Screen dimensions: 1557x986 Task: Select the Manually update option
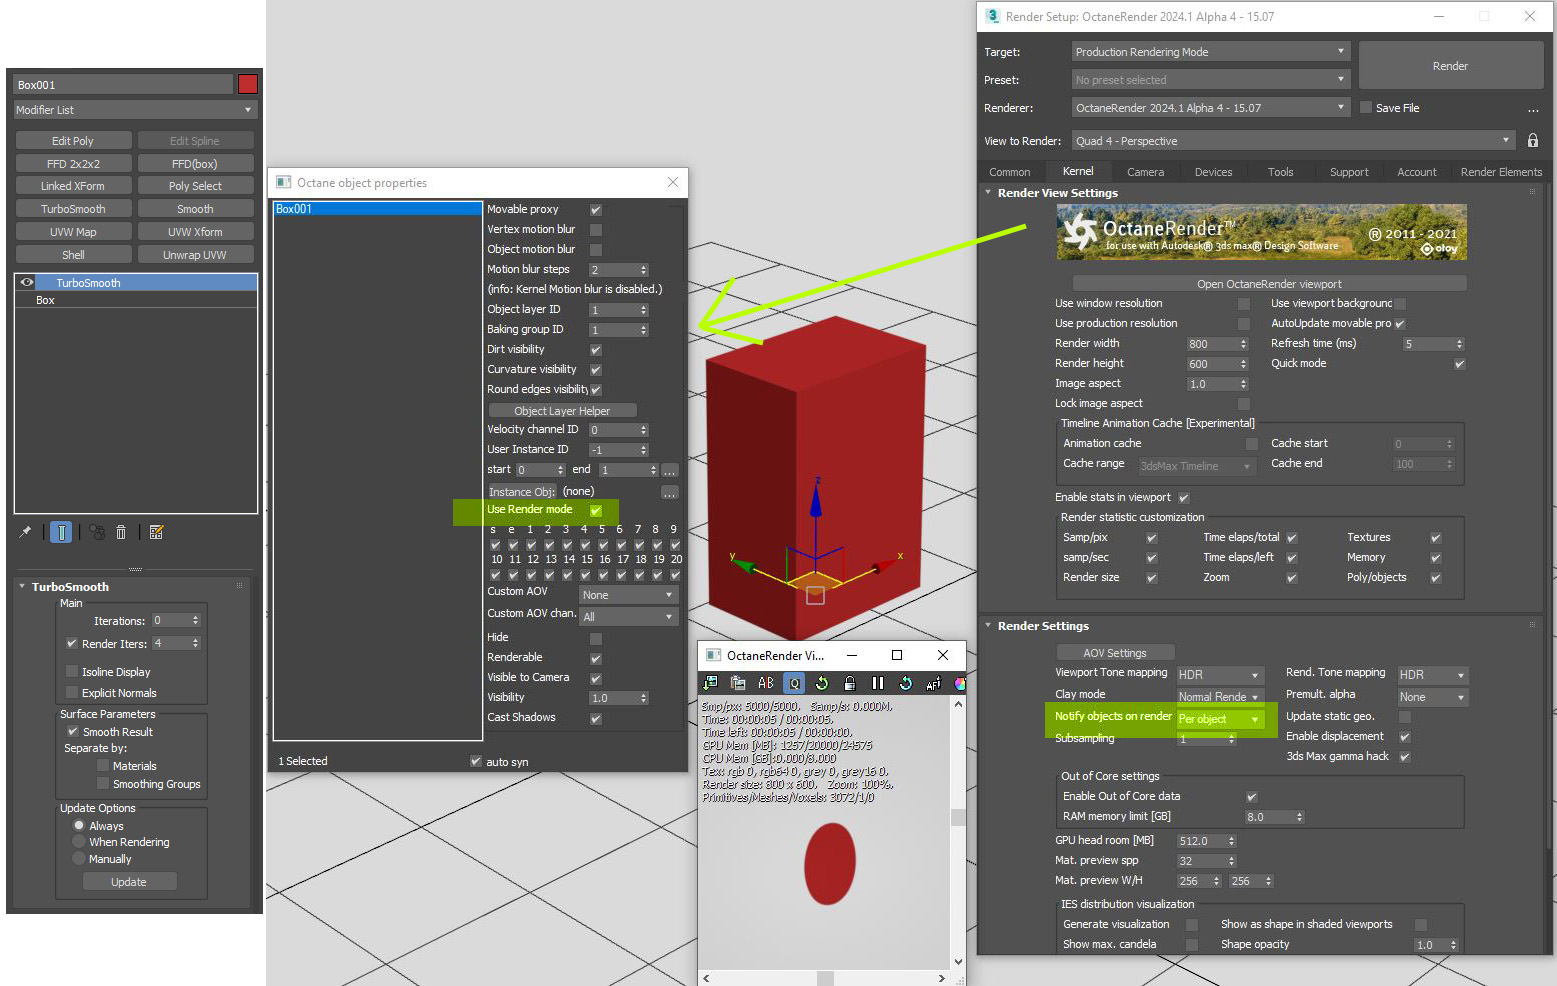[x=79, y=859]
